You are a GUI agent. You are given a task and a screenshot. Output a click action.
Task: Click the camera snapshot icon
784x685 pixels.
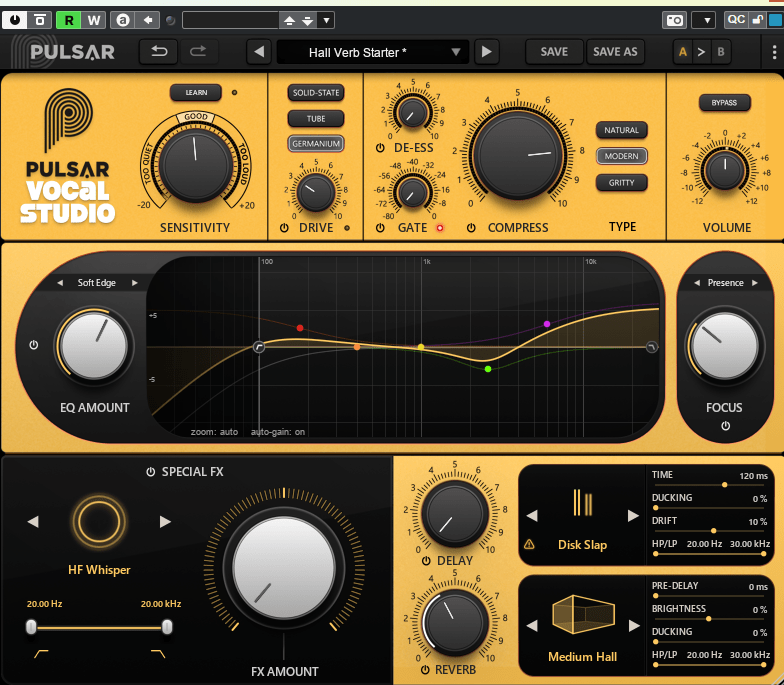point(674,20)
